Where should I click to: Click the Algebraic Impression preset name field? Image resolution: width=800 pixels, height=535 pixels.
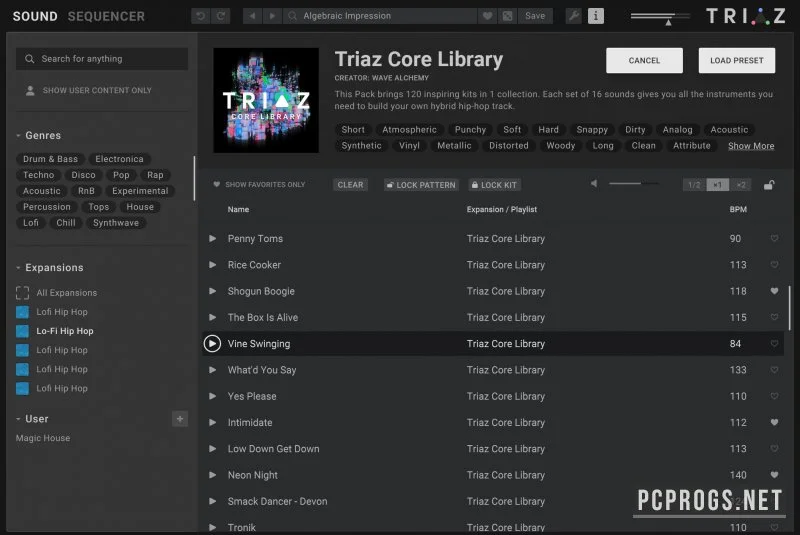[x=381, y=16]
